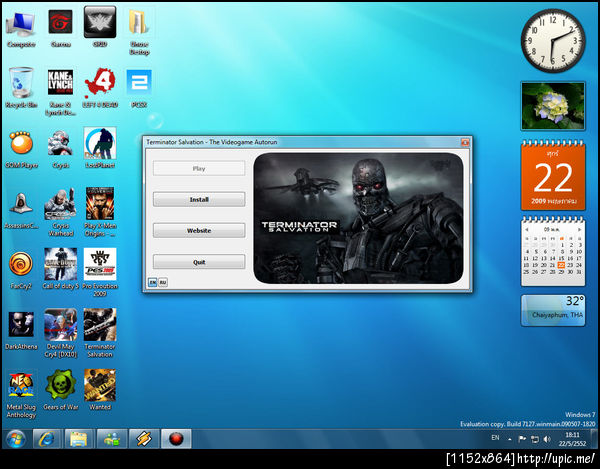600x469 pixels.
Task: Click the hydrangea slideshow gadget picture
Action: pos(553,106)
